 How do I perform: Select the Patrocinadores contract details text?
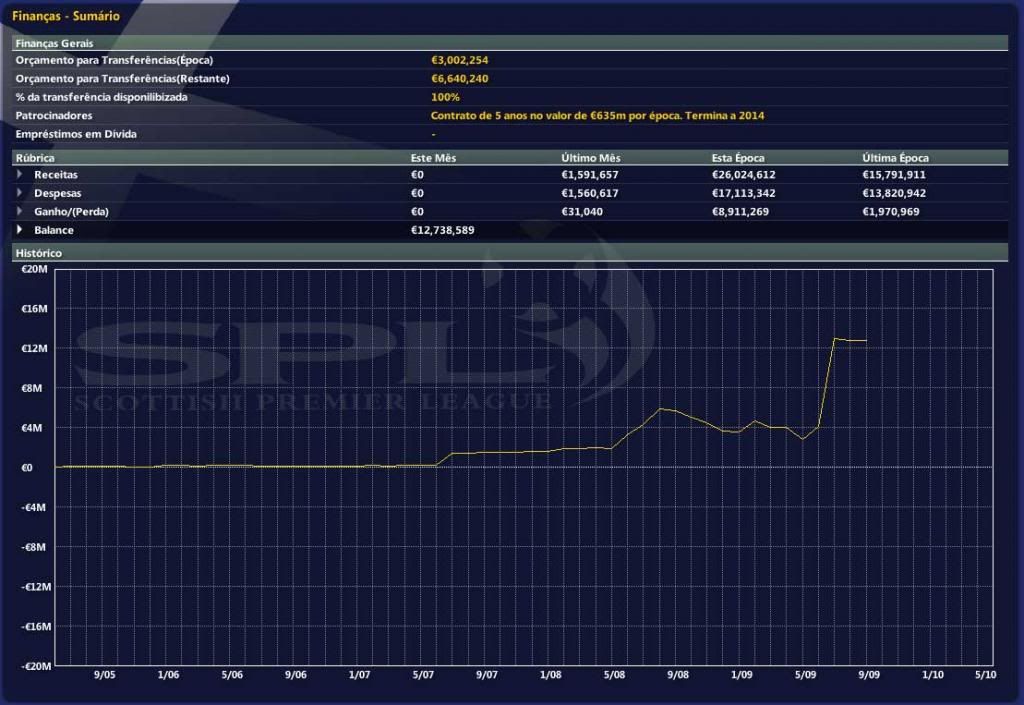597,116
